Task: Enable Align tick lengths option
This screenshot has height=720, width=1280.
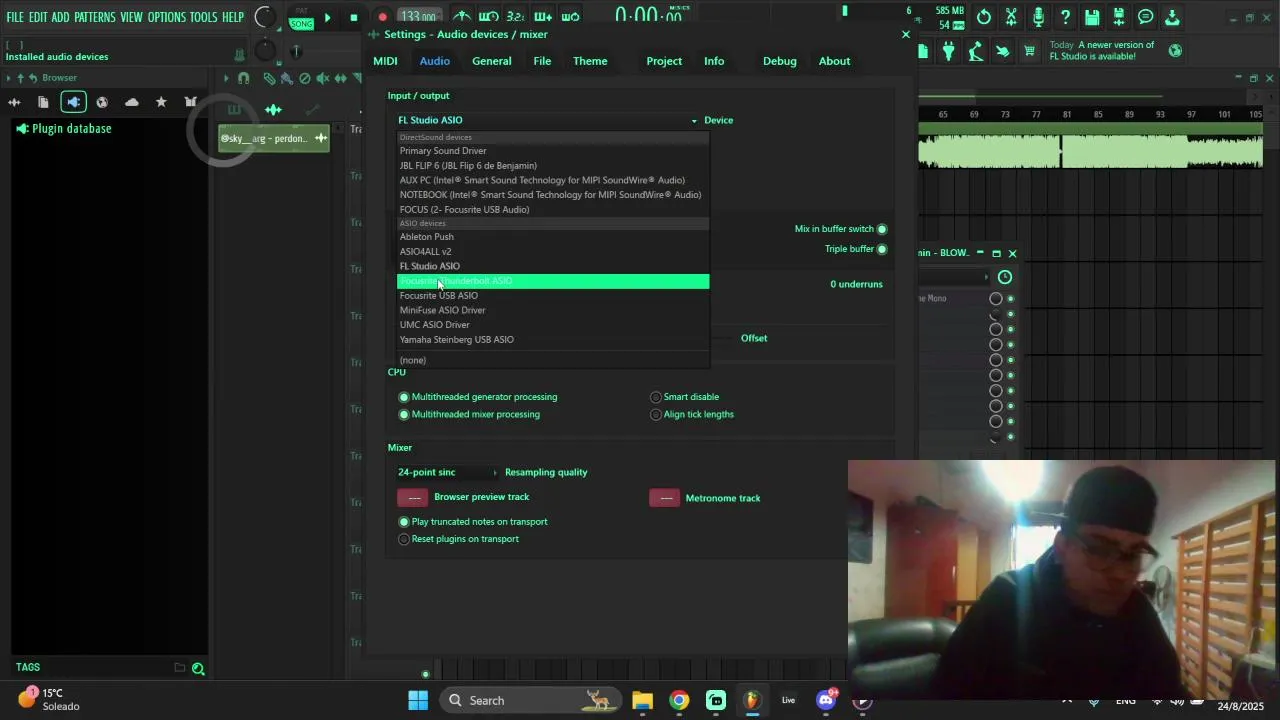Action: coord(656,414)
